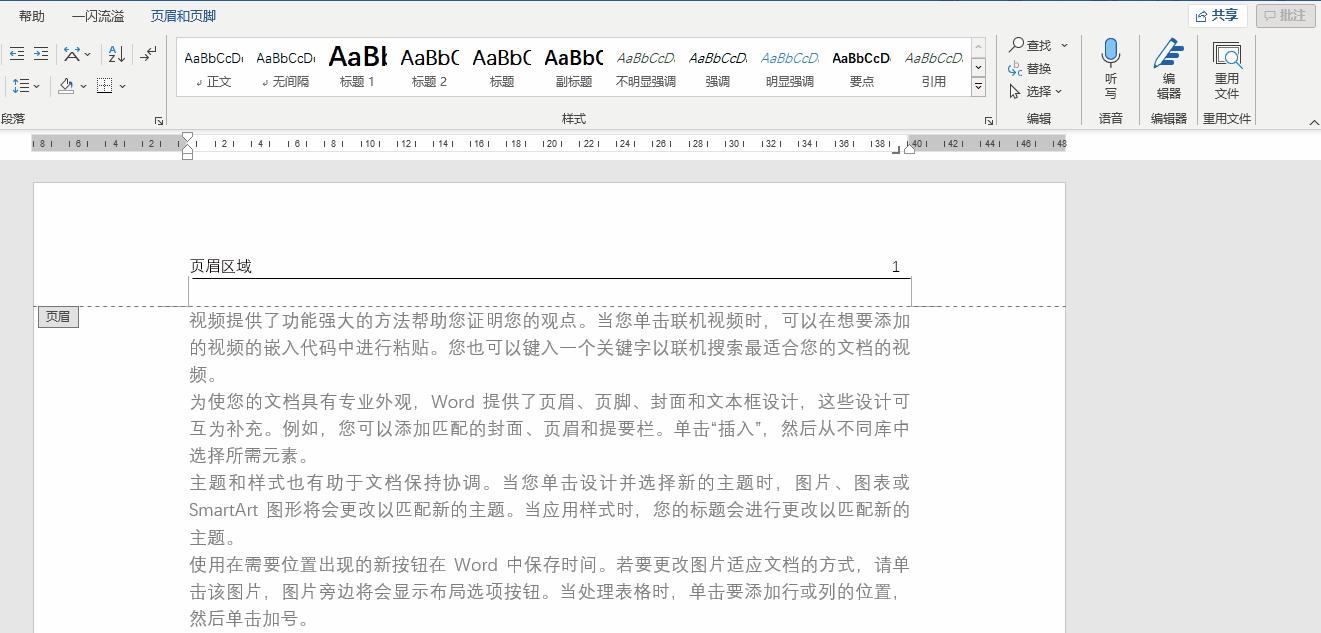Screen dimensions: 1321x633
Task: Click the 查找 magnifier icon
Action: (x=1018, y=44)
